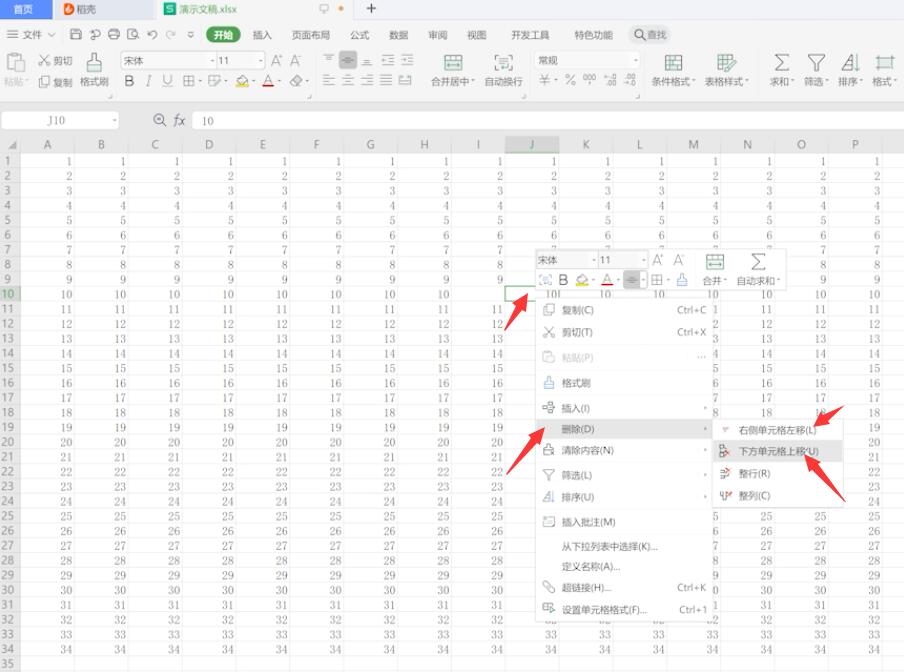Expand 插入(I) submenu in context menu
Screen dimensions: 904x672
[x=624, y=408]
